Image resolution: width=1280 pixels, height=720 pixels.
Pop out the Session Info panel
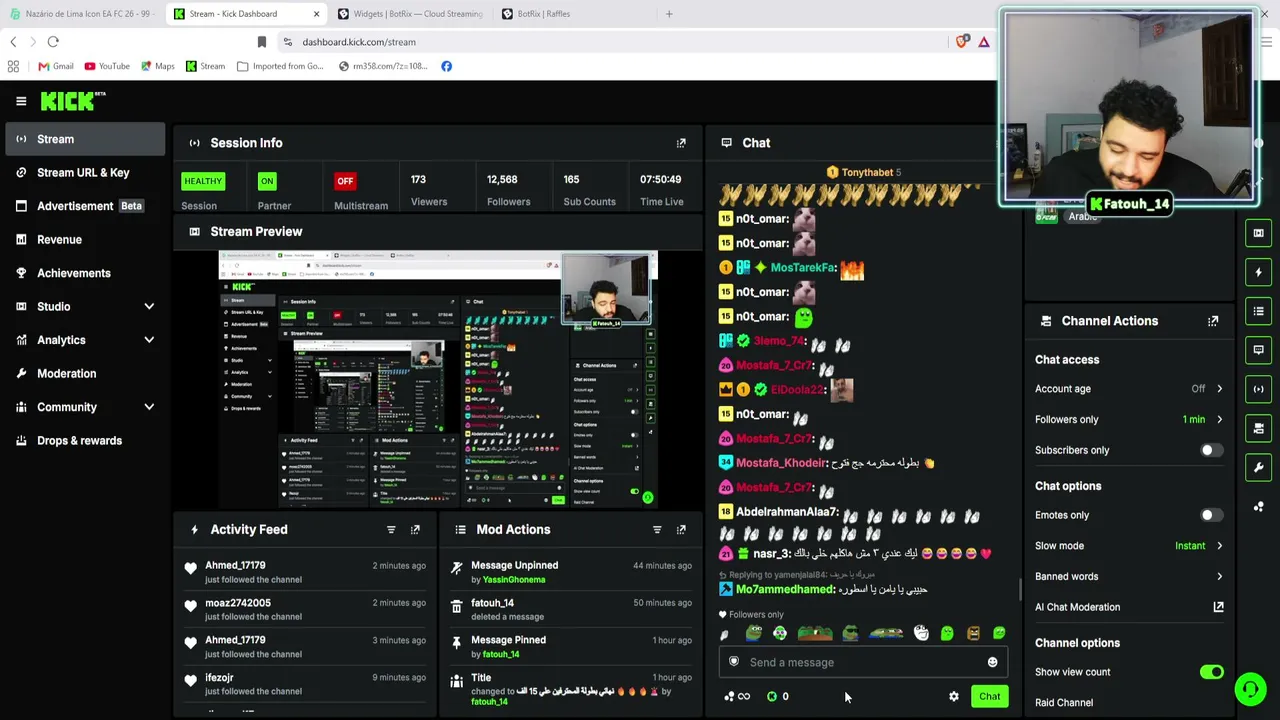[x=681, y=143]
